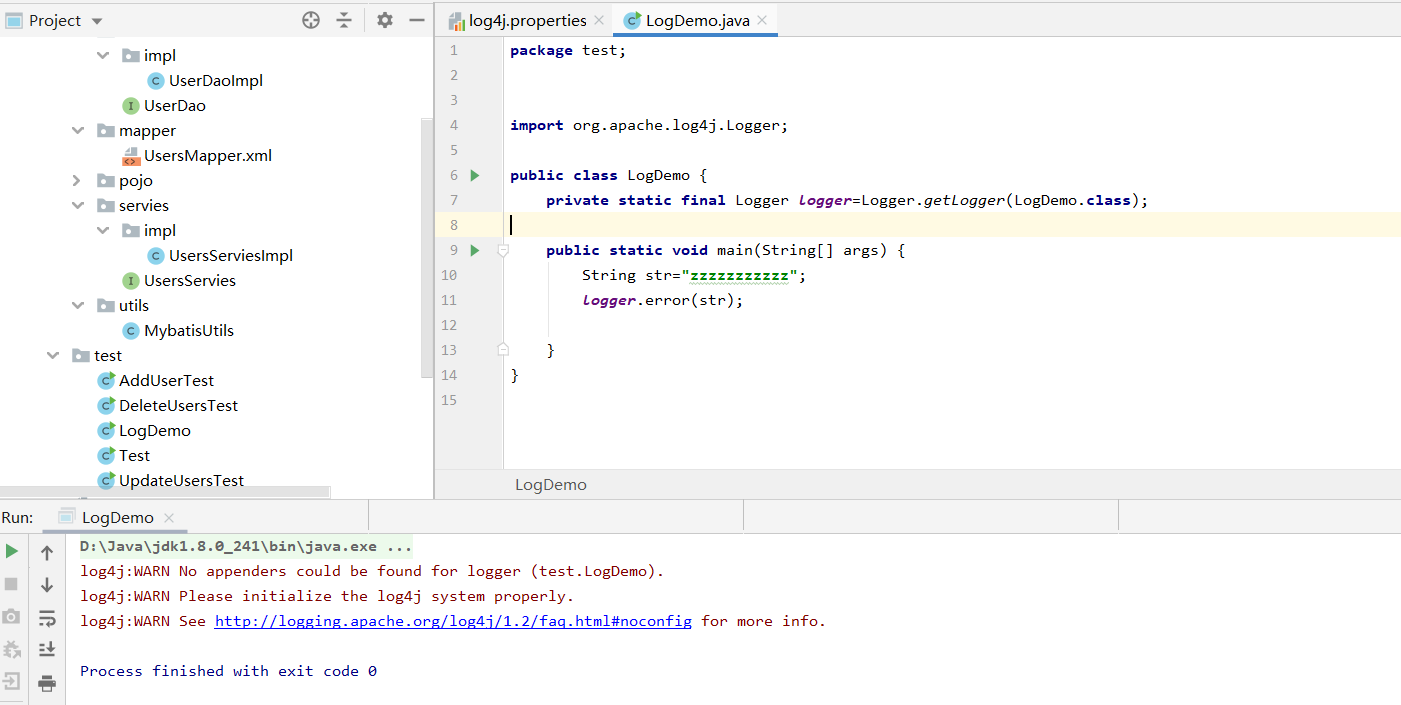This screenshot has width=1401, height=705.
Task: Click the up arrow in Run console
Action: click(x=47, y=553)
